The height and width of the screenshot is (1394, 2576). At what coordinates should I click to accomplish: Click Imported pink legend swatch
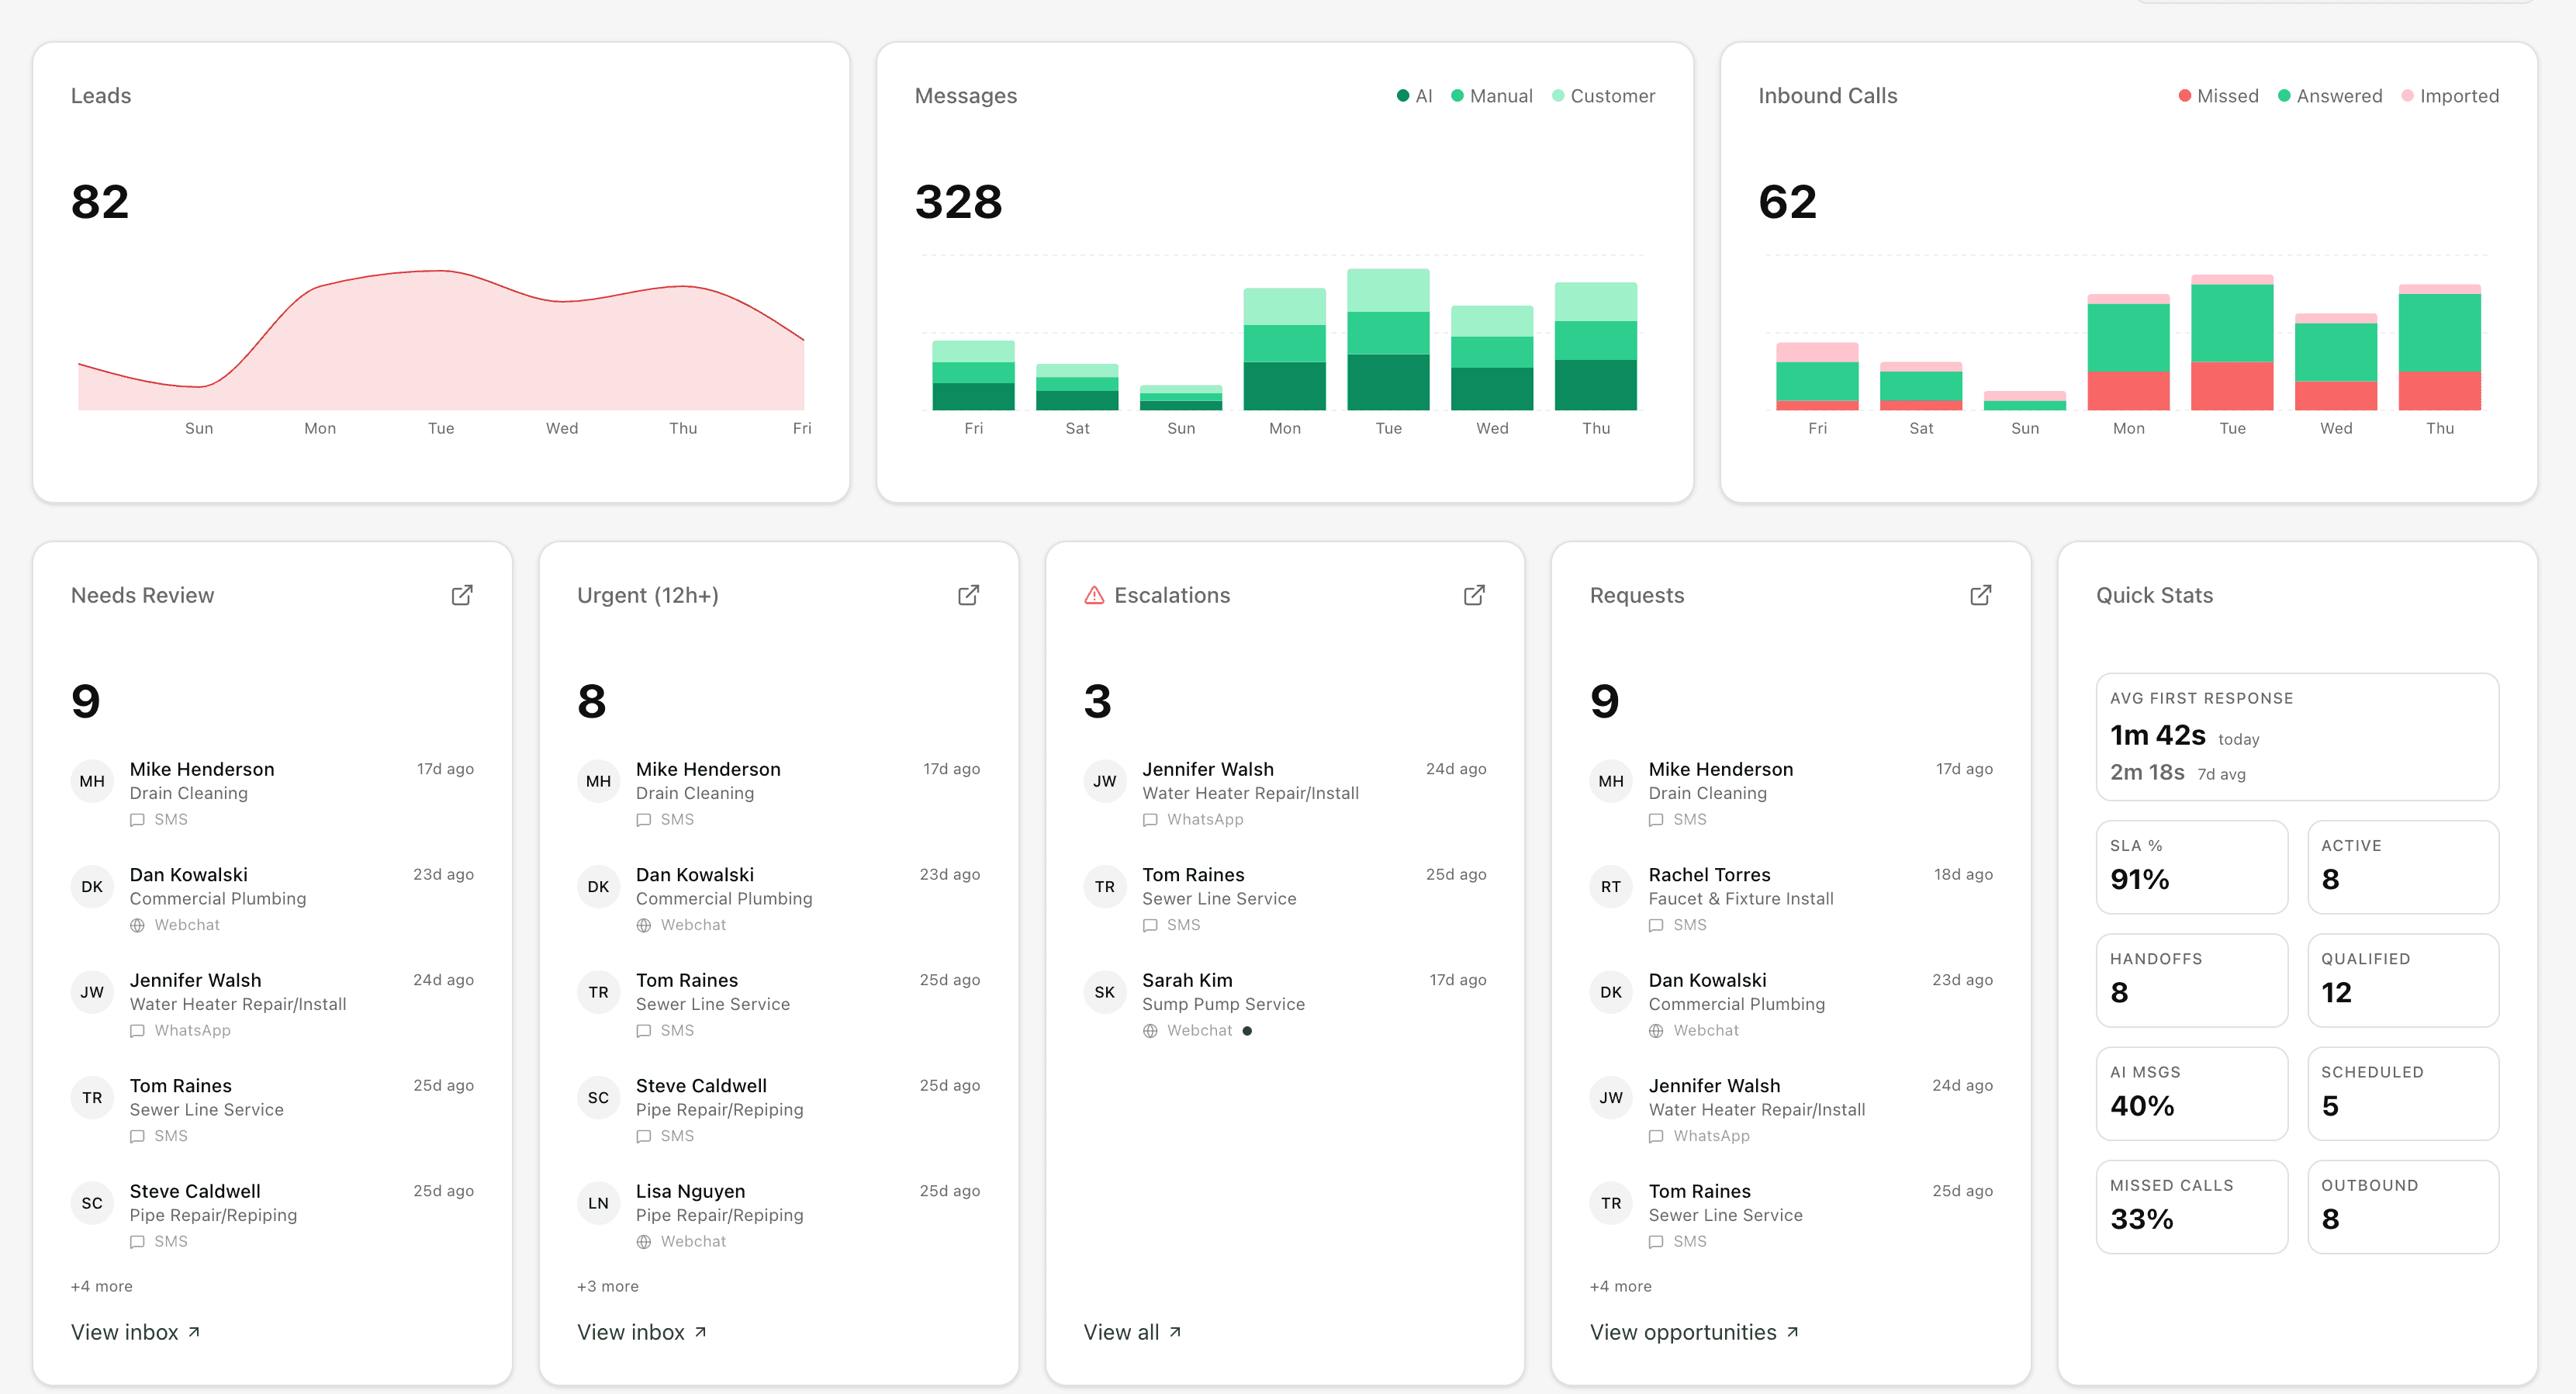pos(2407,96)
